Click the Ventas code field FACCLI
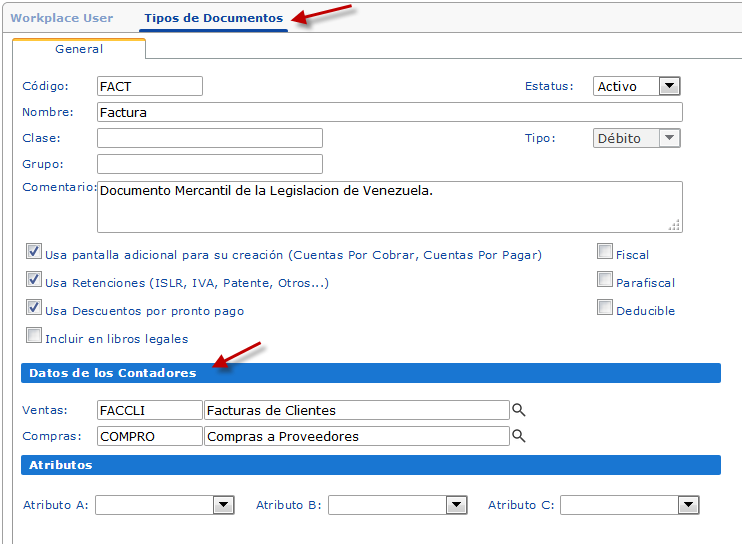The image size is (742, 544). 150,410
